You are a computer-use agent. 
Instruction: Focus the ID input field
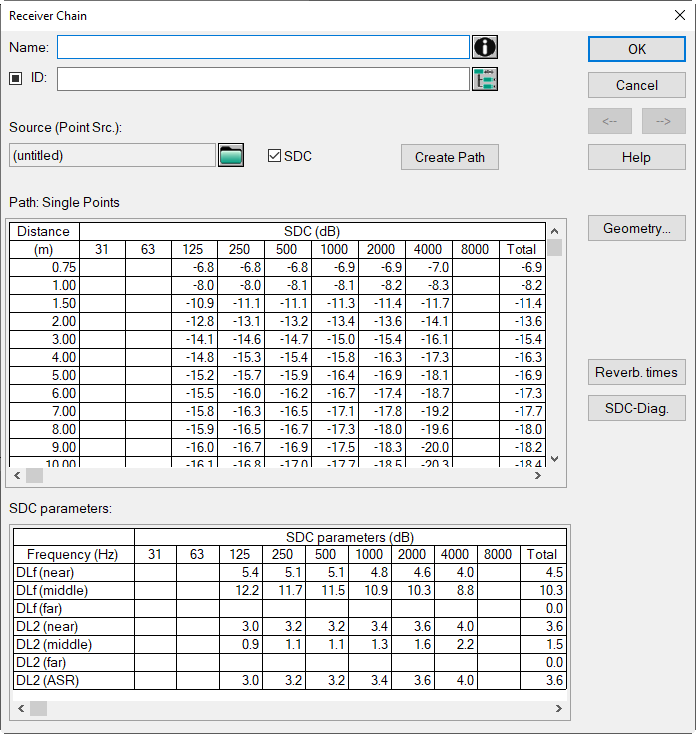[264, 79]
